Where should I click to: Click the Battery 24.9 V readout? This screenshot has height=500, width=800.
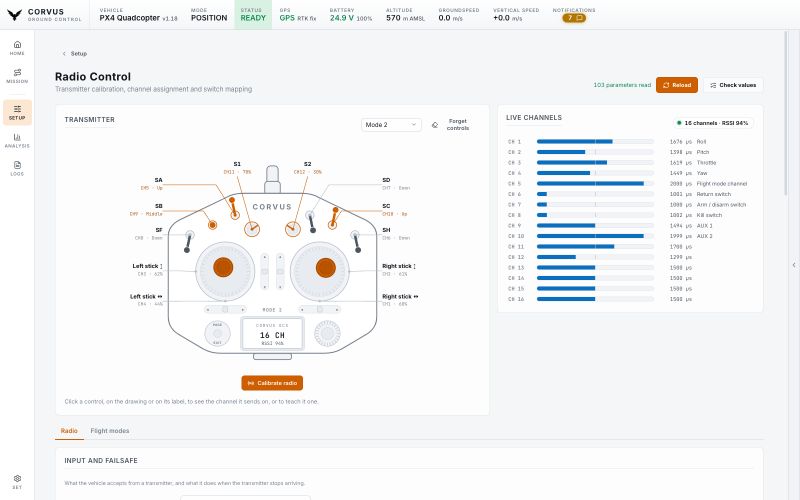(x=351, y=14)
